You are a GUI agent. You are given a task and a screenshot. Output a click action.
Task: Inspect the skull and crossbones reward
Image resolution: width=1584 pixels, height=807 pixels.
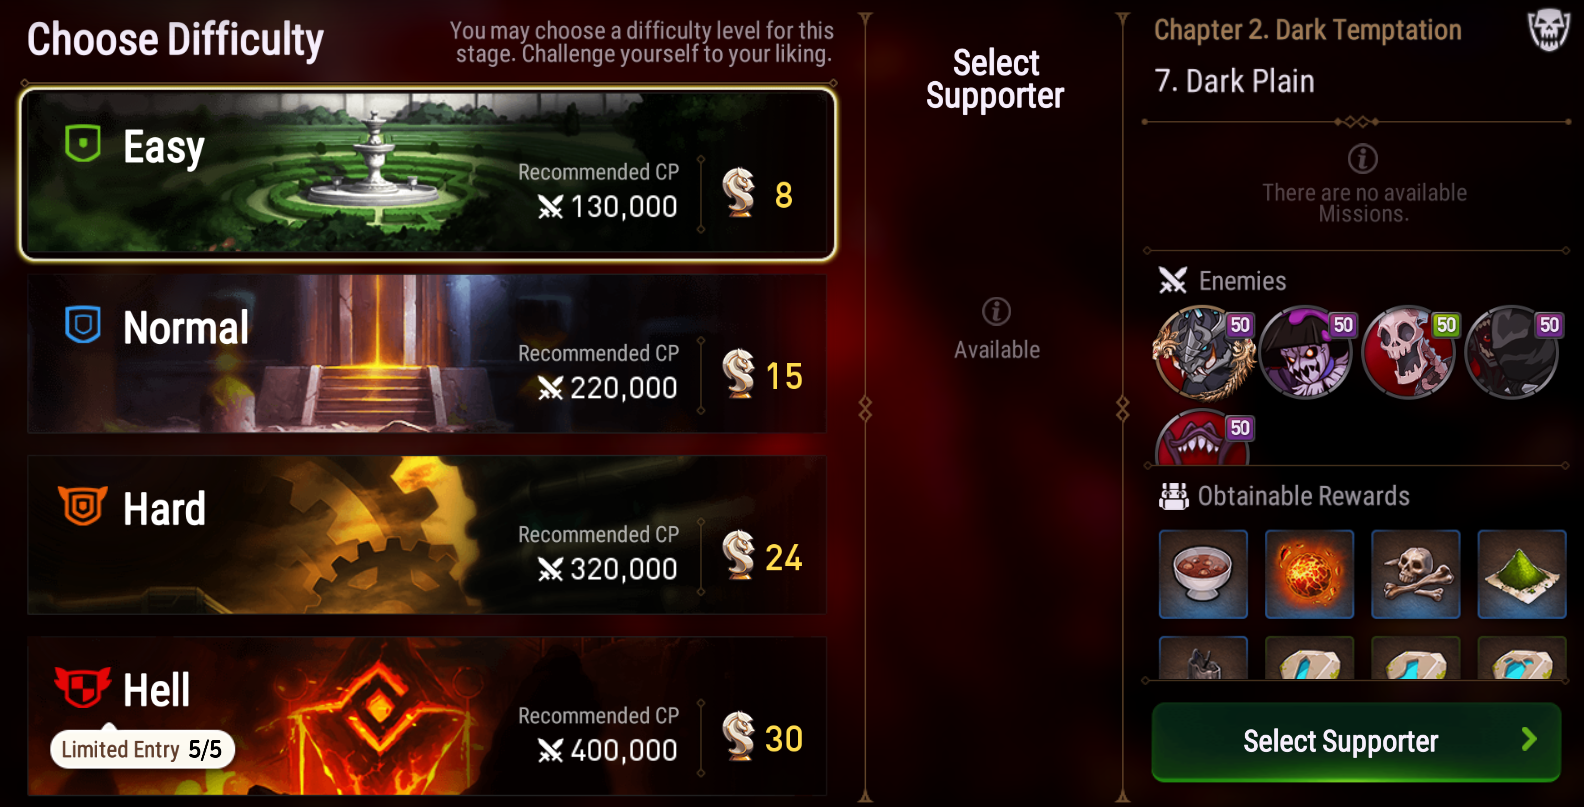(1415, 574)
